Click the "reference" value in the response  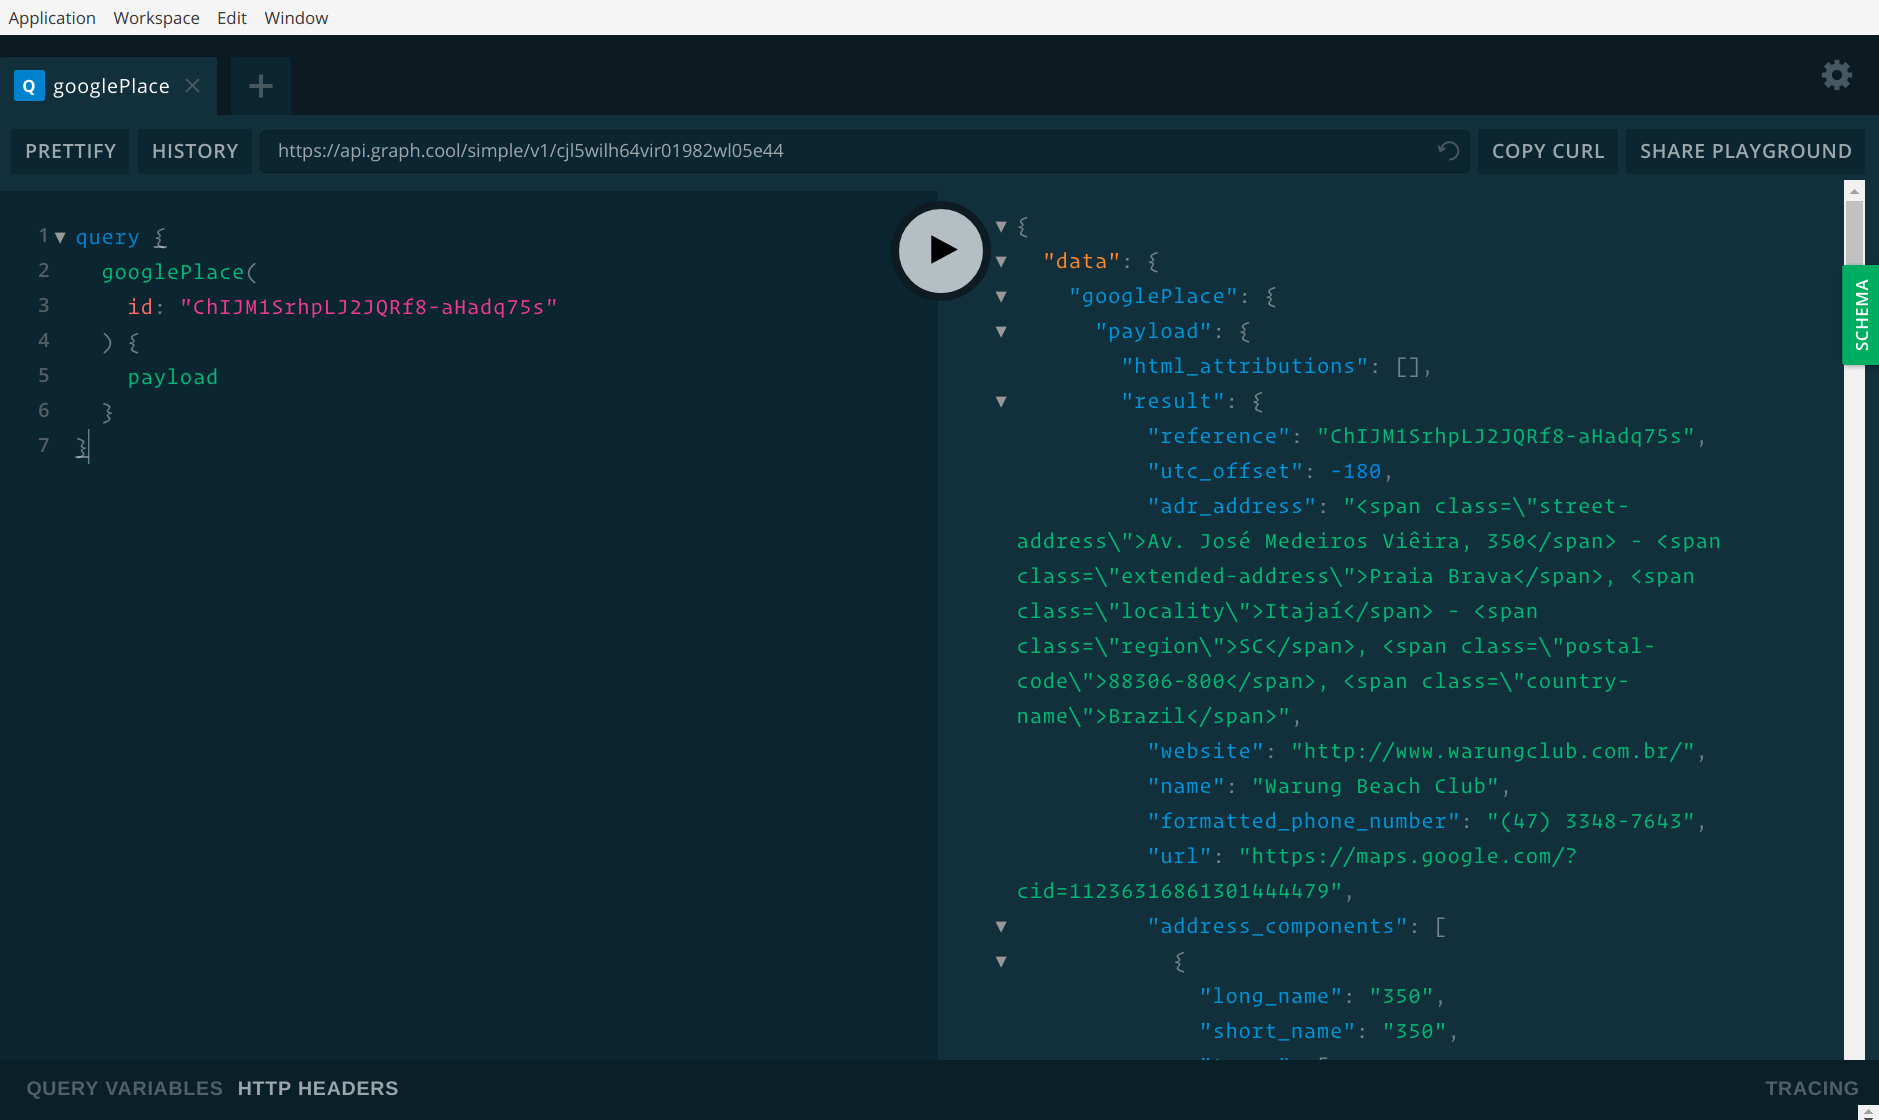coord(1505,436)
